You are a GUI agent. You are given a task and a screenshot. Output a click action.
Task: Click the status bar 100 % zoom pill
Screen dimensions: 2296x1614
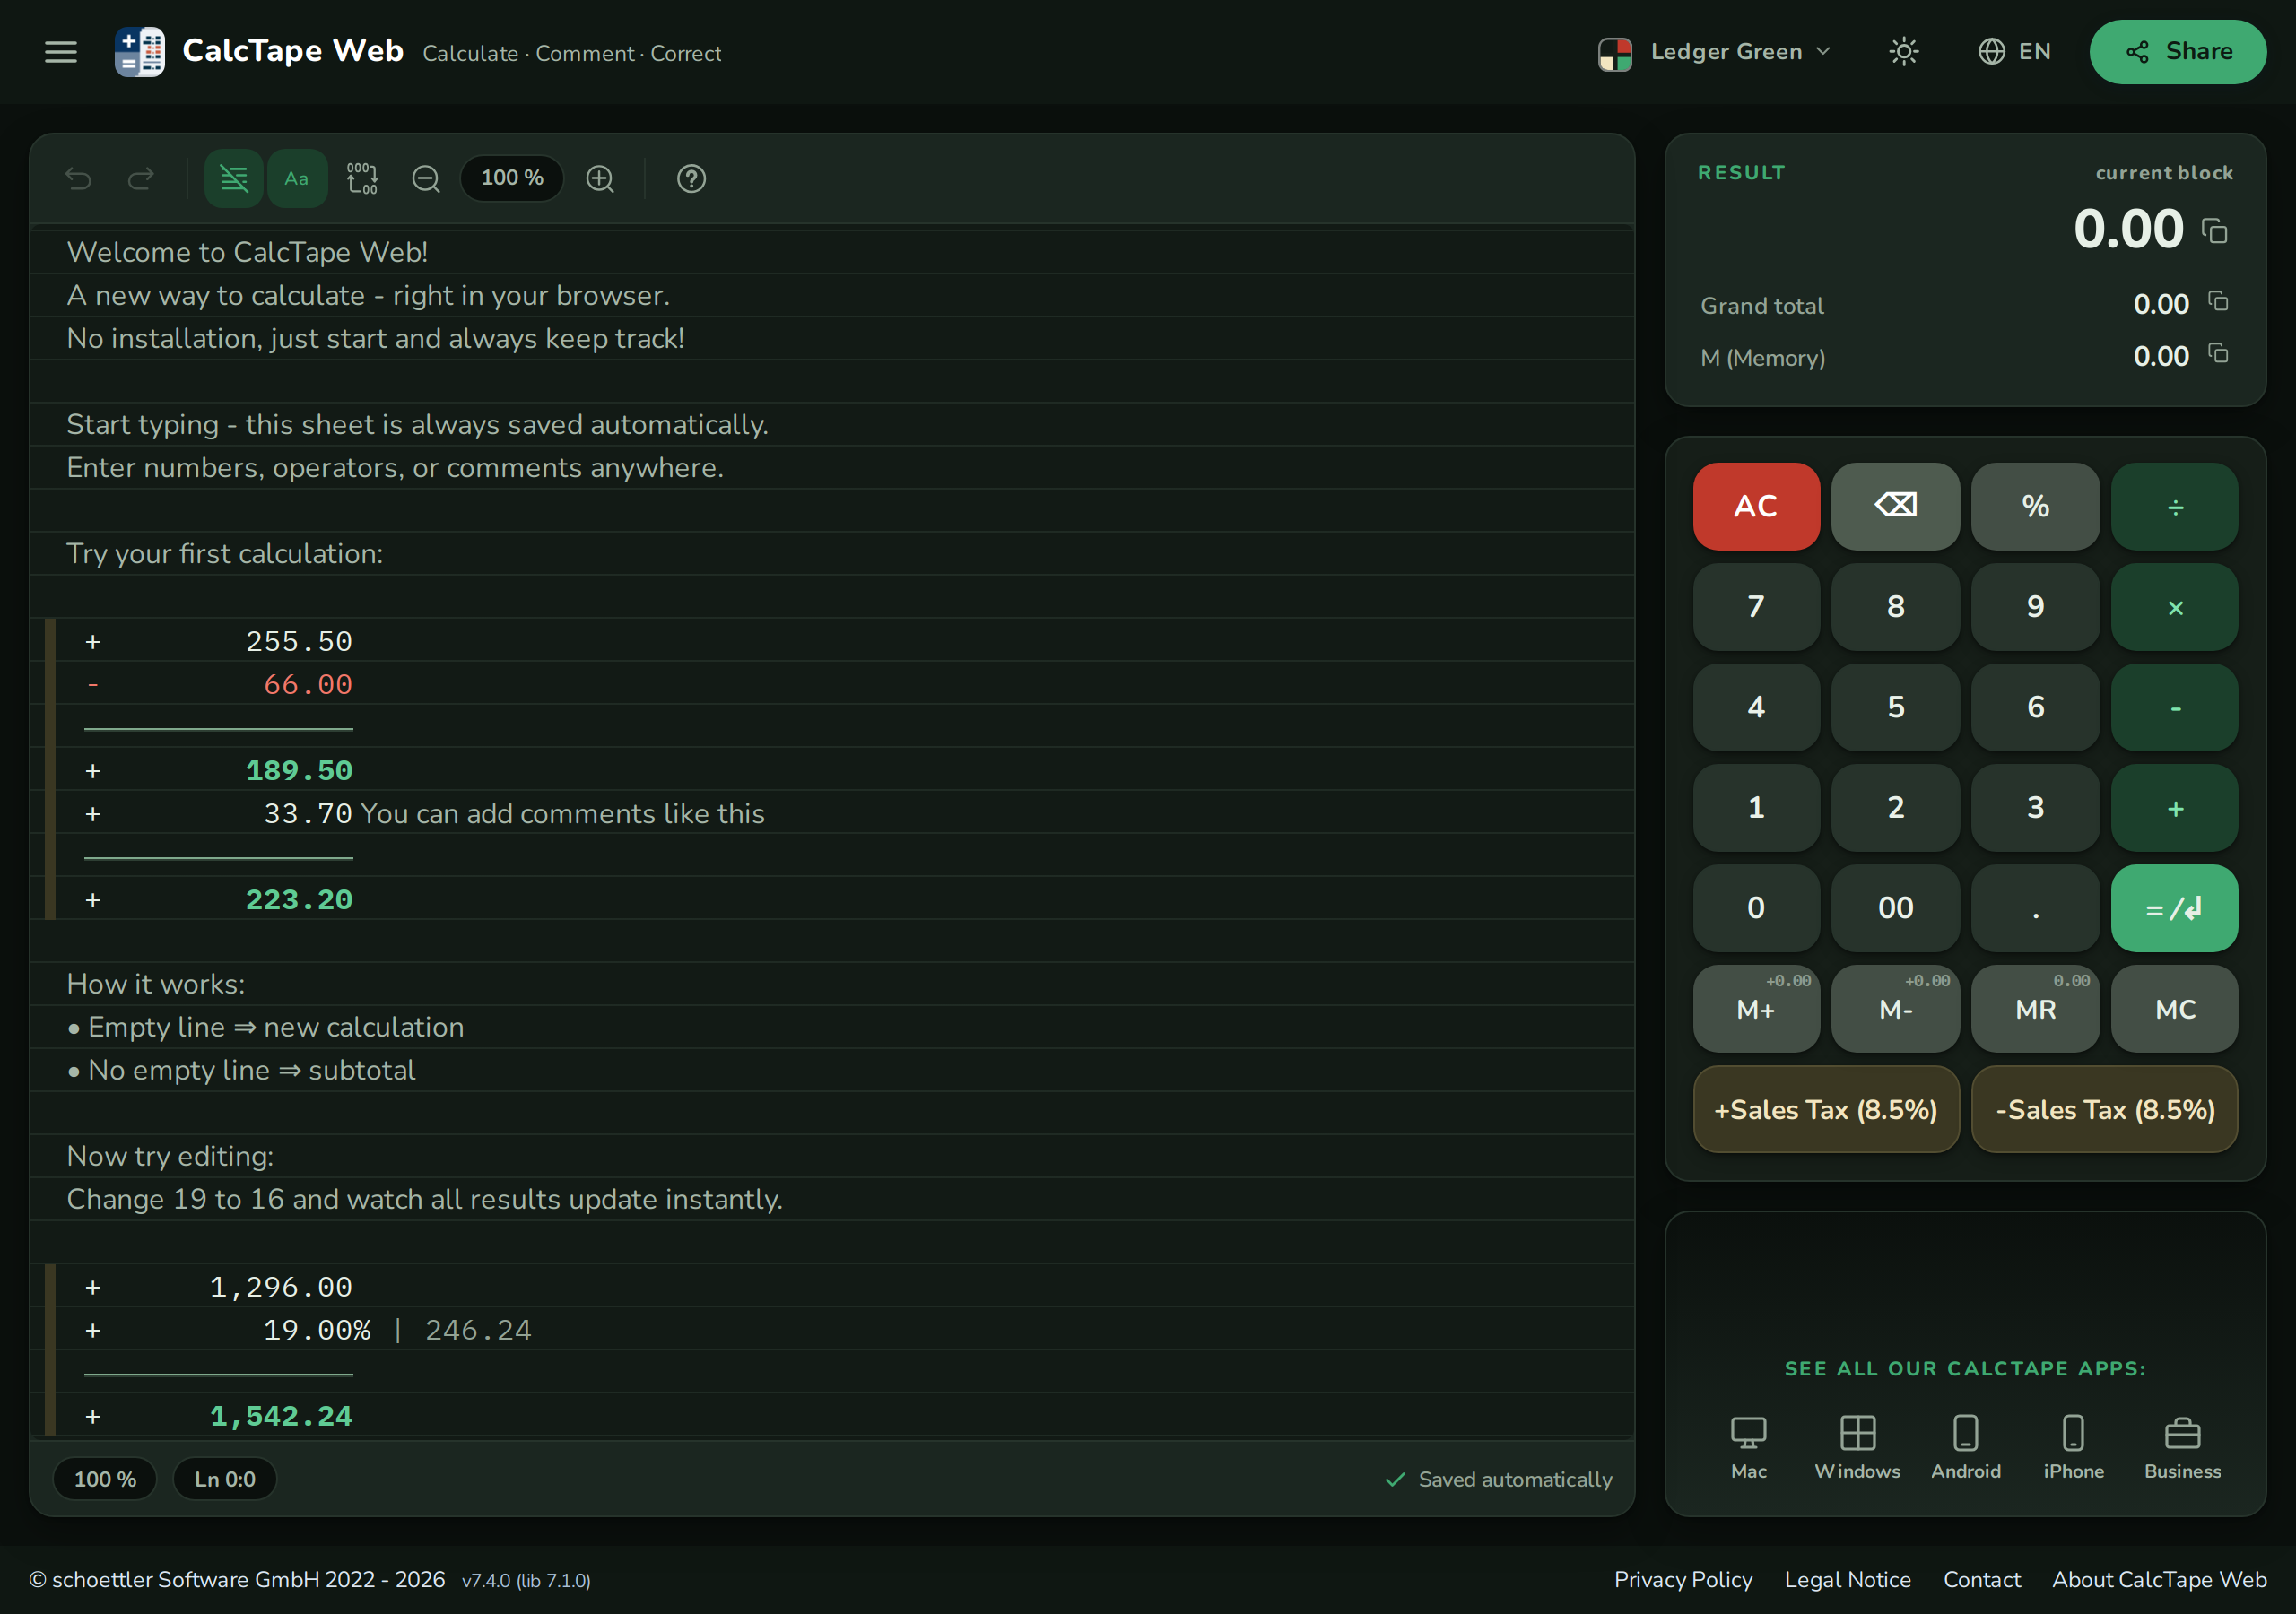pos(105,1479)
